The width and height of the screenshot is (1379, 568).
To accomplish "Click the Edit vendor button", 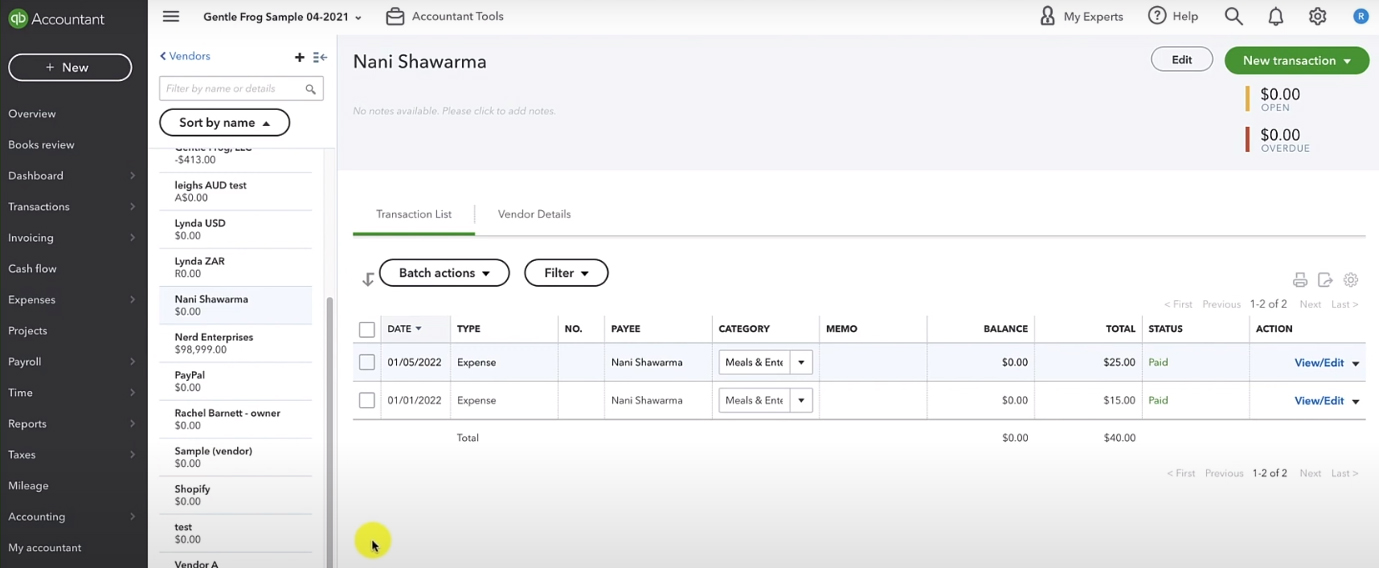I will click(1182, 60).
